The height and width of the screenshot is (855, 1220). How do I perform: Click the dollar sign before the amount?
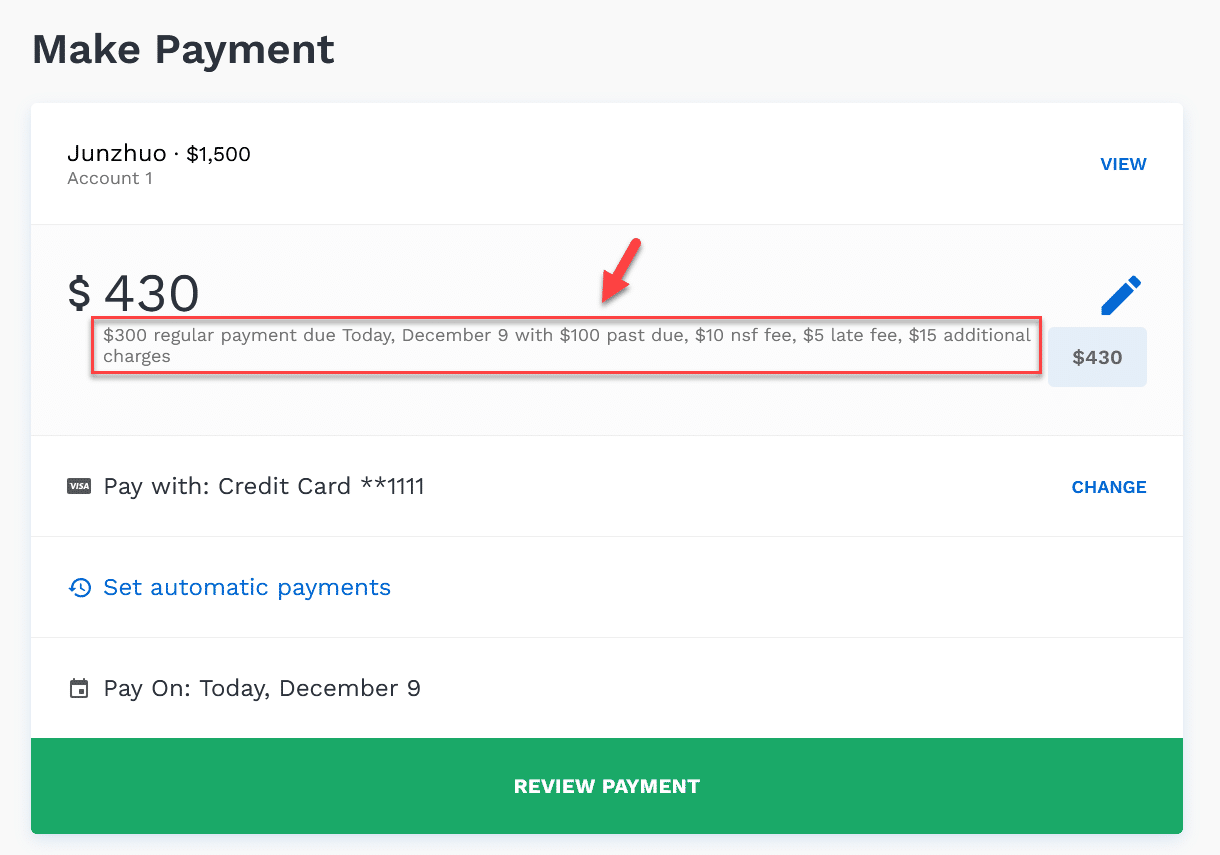(79, 294)
